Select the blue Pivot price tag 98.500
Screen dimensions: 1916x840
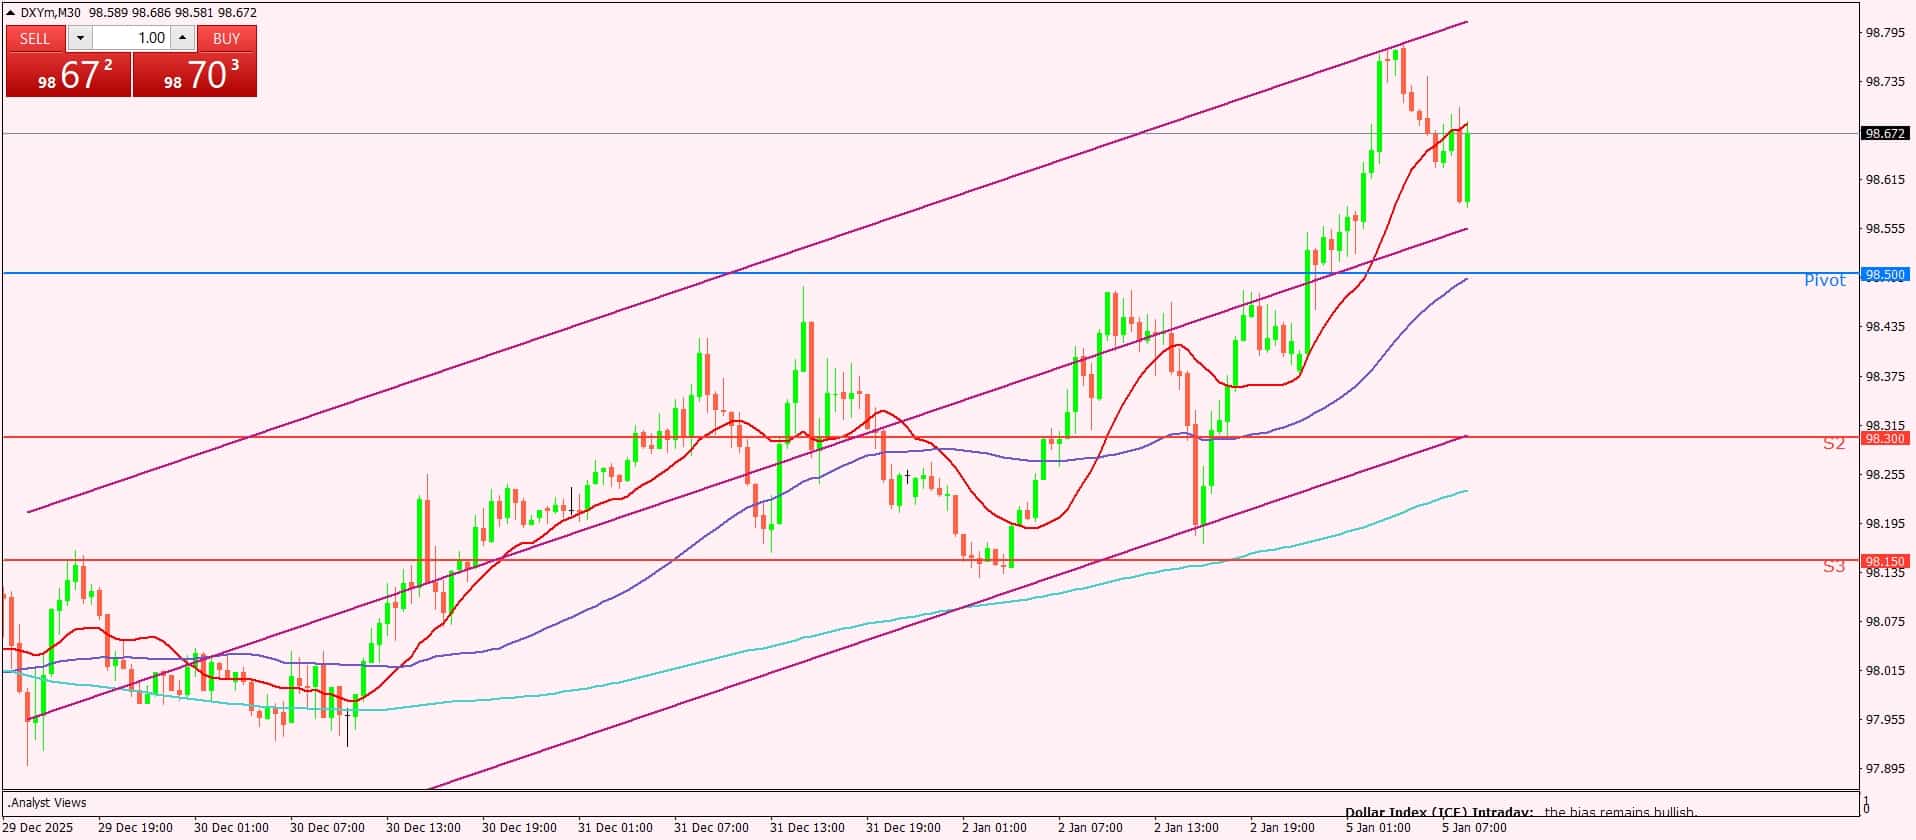(1884, 274)
